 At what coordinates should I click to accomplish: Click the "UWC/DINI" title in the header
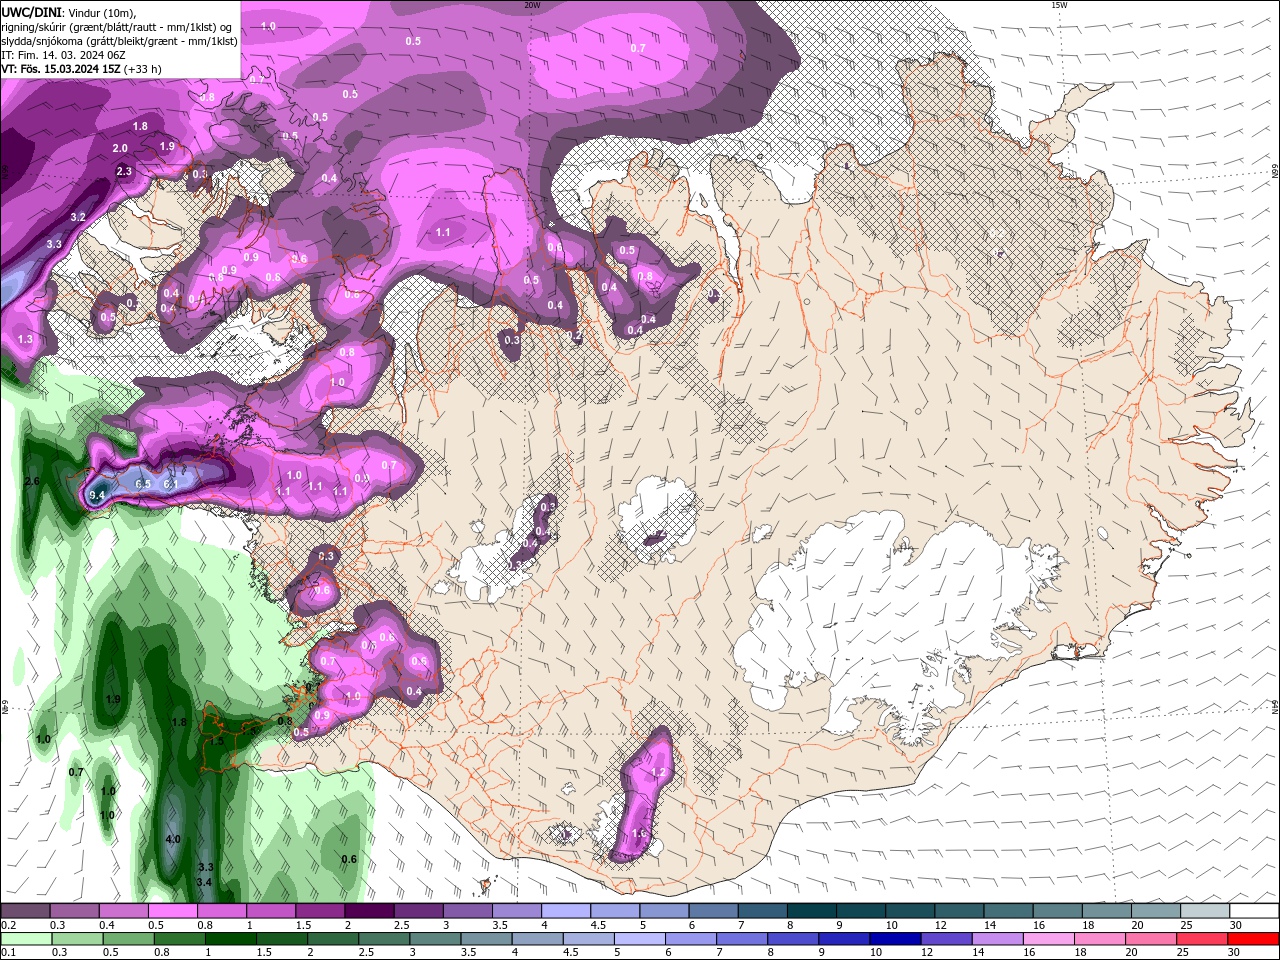tap(31, 12)
